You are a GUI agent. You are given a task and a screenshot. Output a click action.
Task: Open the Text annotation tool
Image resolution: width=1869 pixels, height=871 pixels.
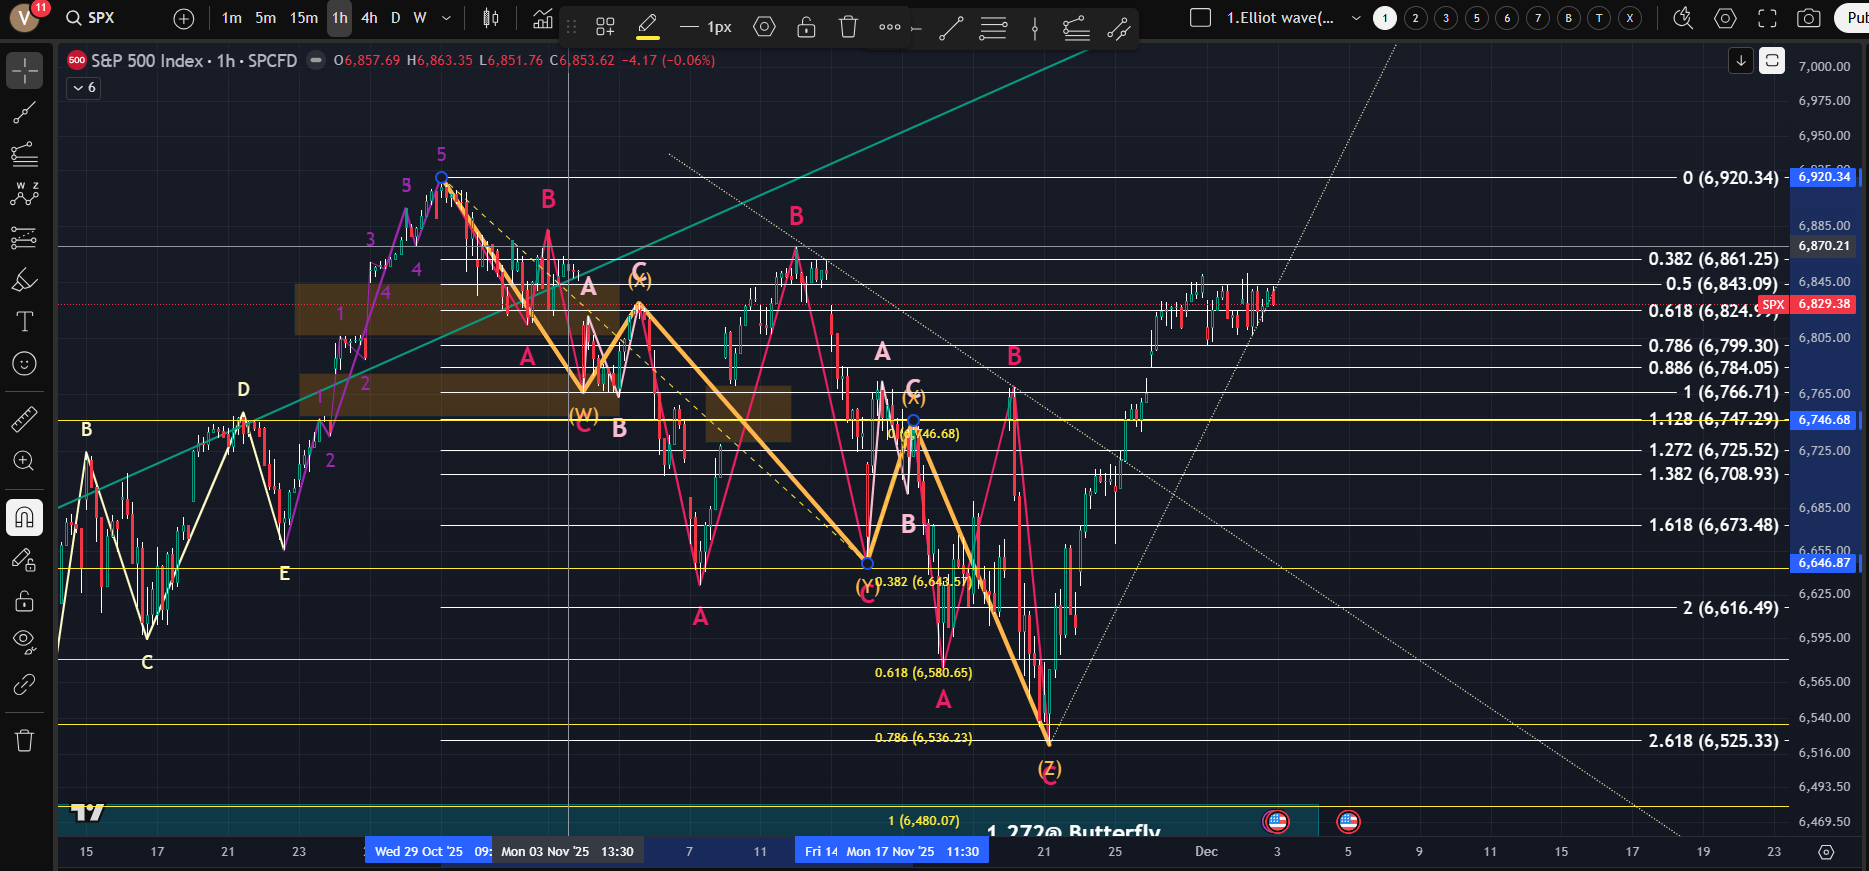click(x=24, y=321)
